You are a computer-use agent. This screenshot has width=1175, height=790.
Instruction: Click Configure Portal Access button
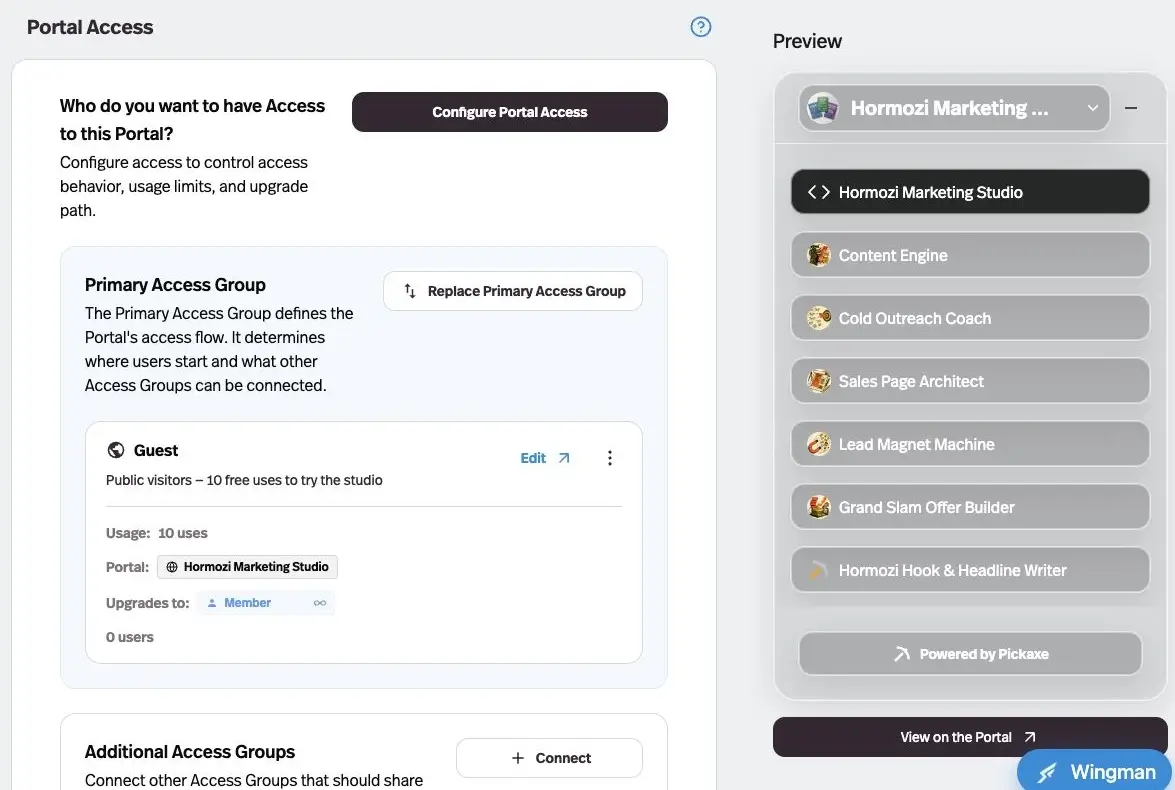(510, 112)
